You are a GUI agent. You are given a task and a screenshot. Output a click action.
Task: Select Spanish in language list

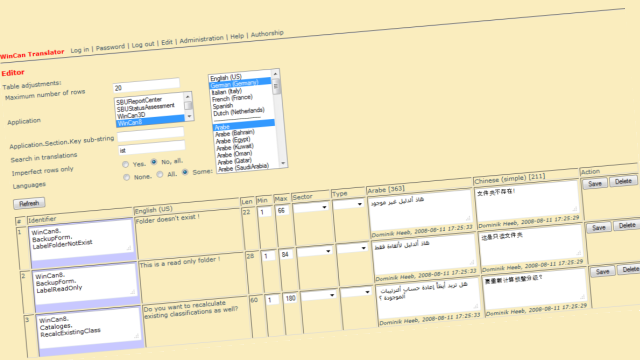223,106
